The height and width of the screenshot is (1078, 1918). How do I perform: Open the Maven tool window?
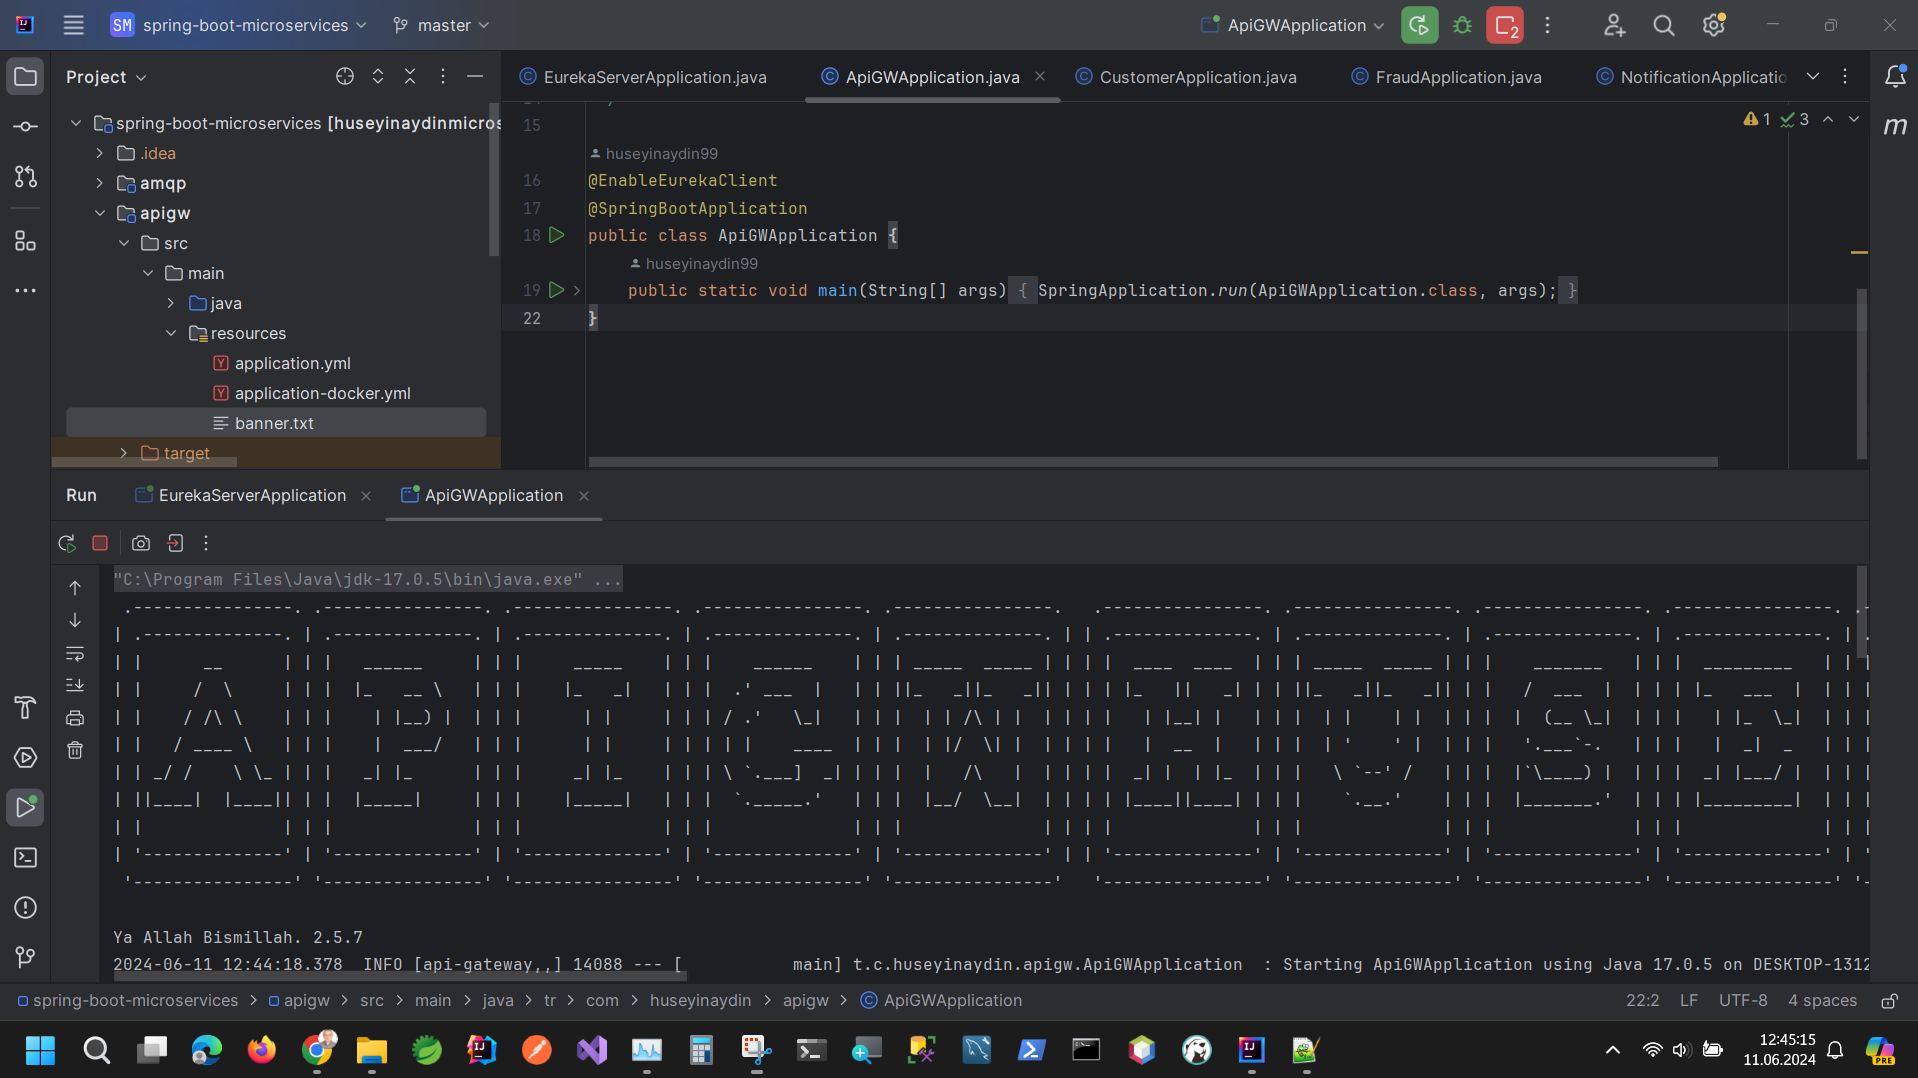tap(1894, 126)
